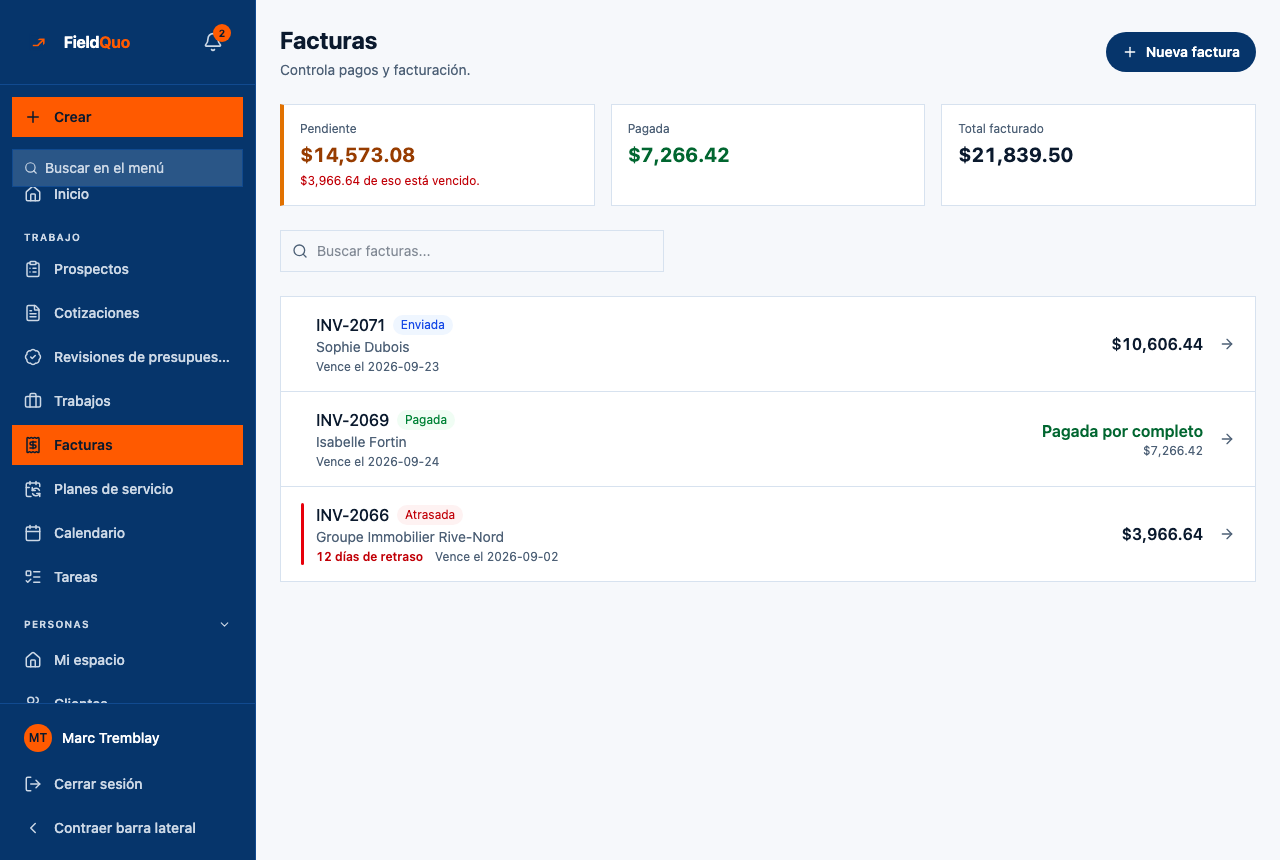Viewport: 1280px width, 860px height.
Task: Open the notifications bell icon
Action: click(213, 42)
